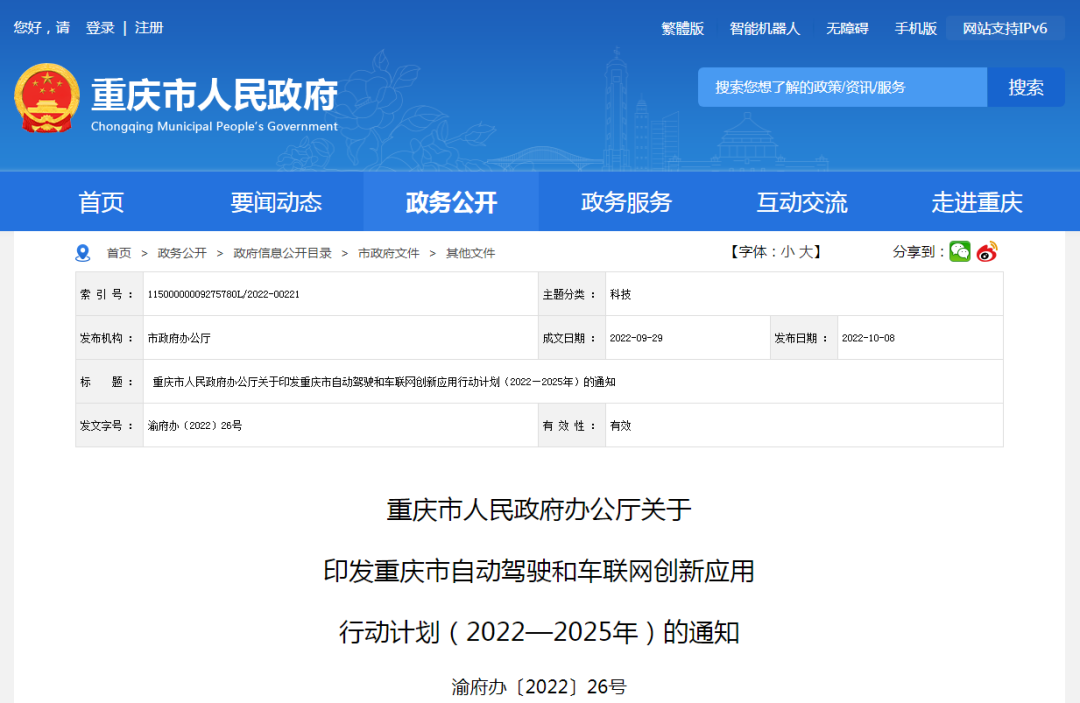
Task: Click the WeChat share icon
Action: pyautogui.click(x=959, y=252)
